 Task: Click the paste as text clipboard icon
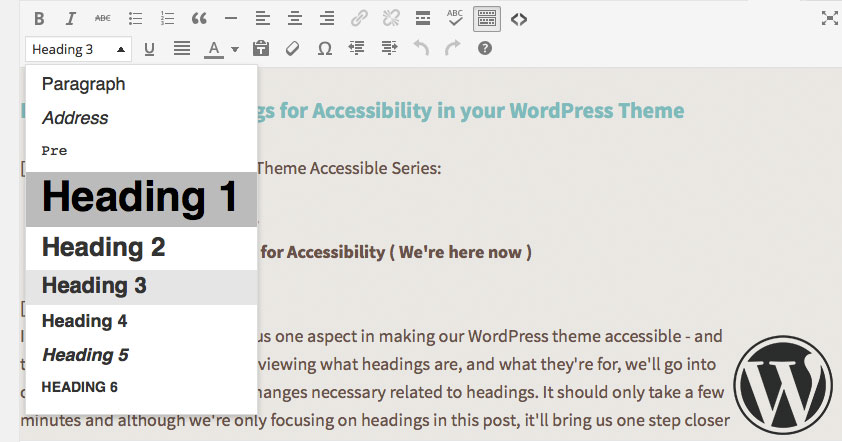pyautogui.click(x=261, y=48)
